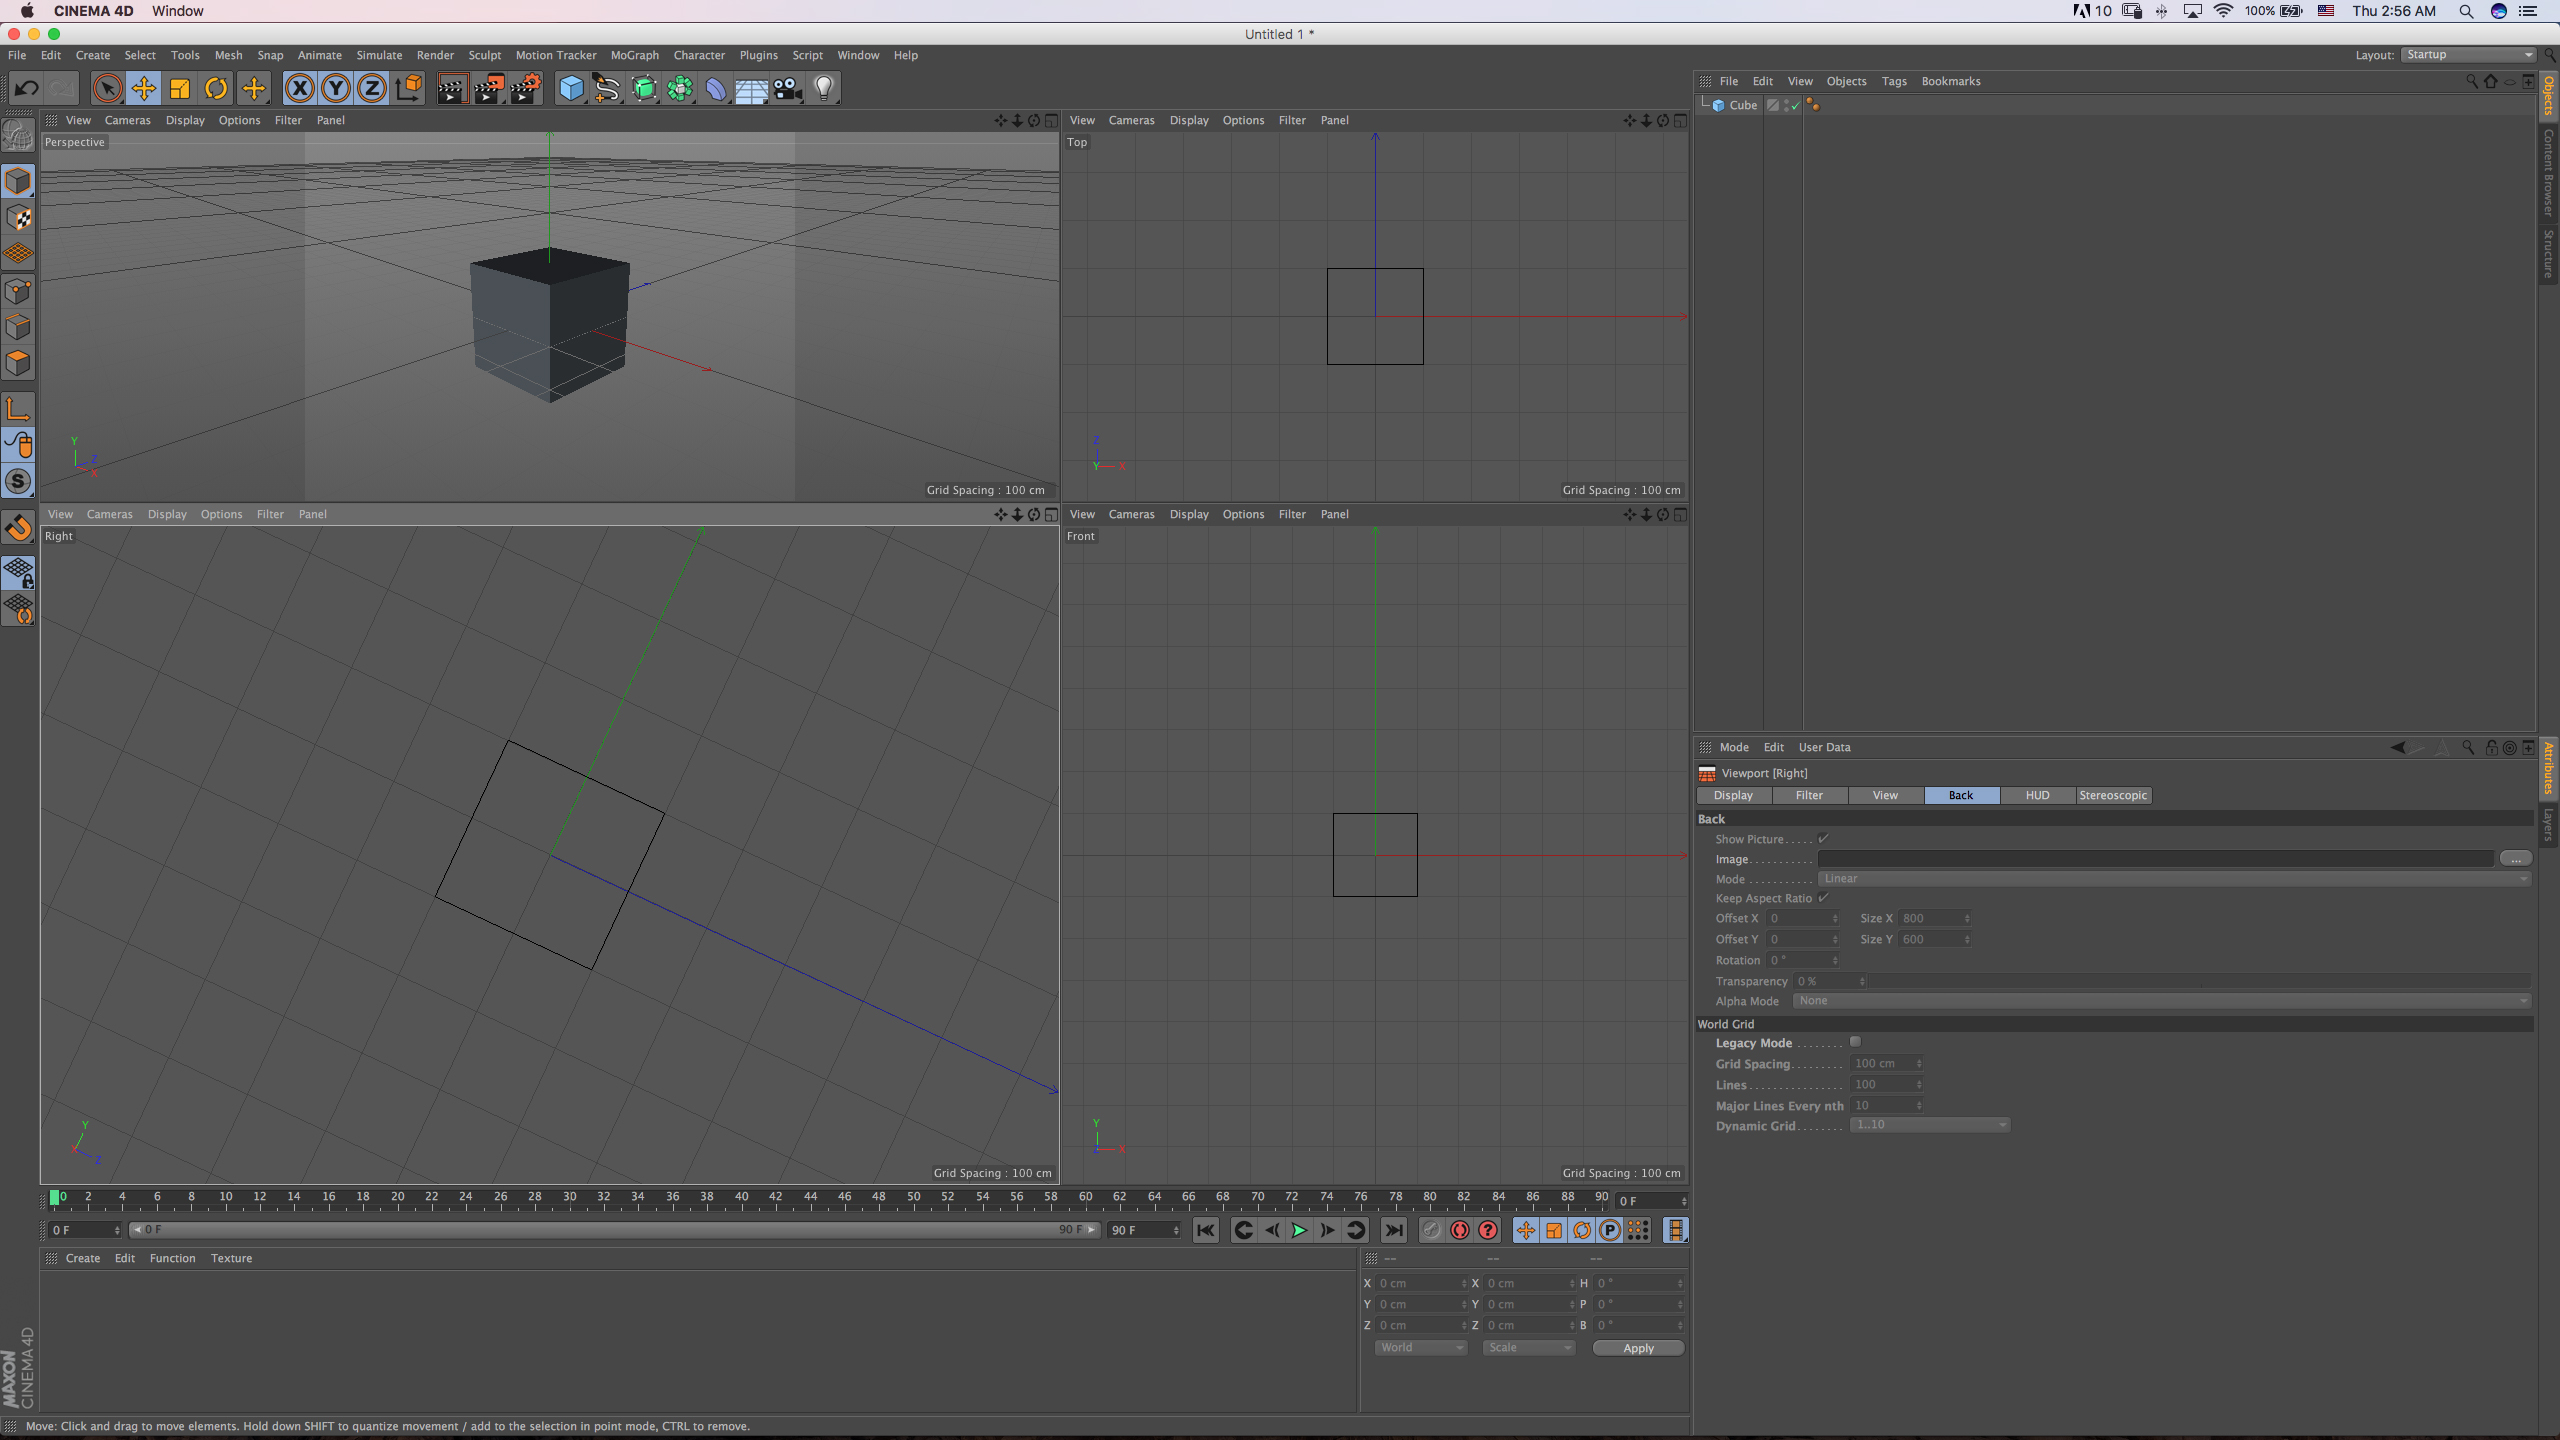Screen dimensions: 2560x1440
Task: Open Cameras menu in Perspective viewport
Action: click(127, 120)
